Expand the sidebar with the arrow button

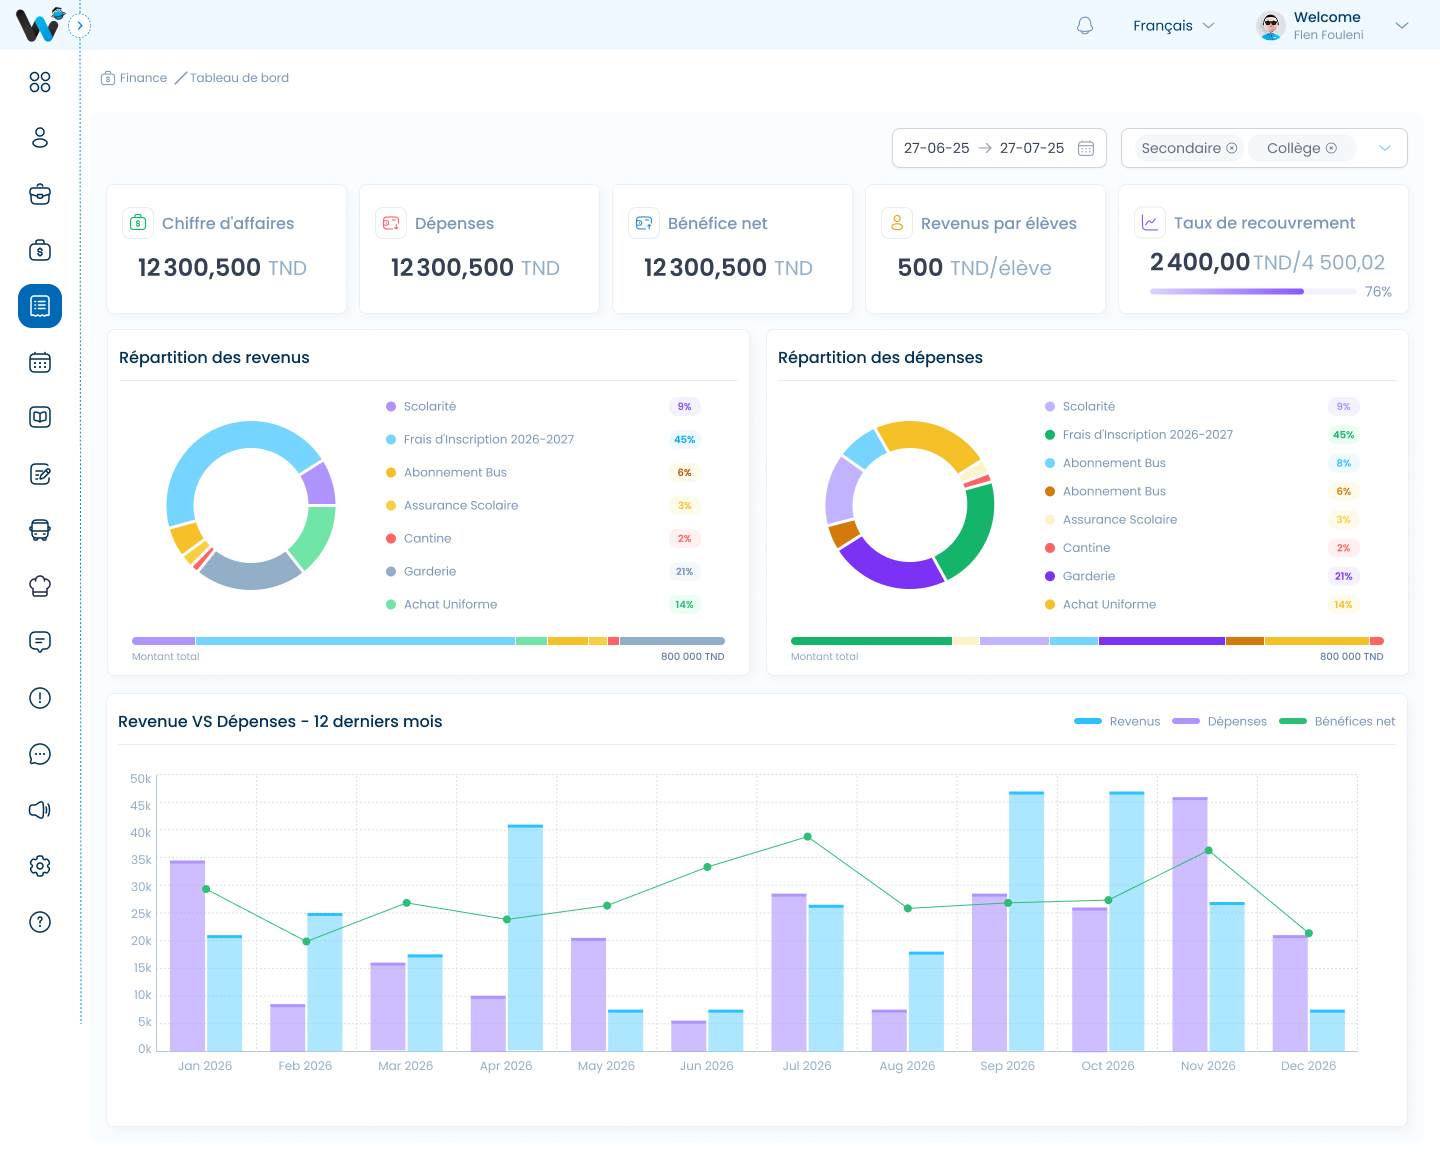click(80, 26)
